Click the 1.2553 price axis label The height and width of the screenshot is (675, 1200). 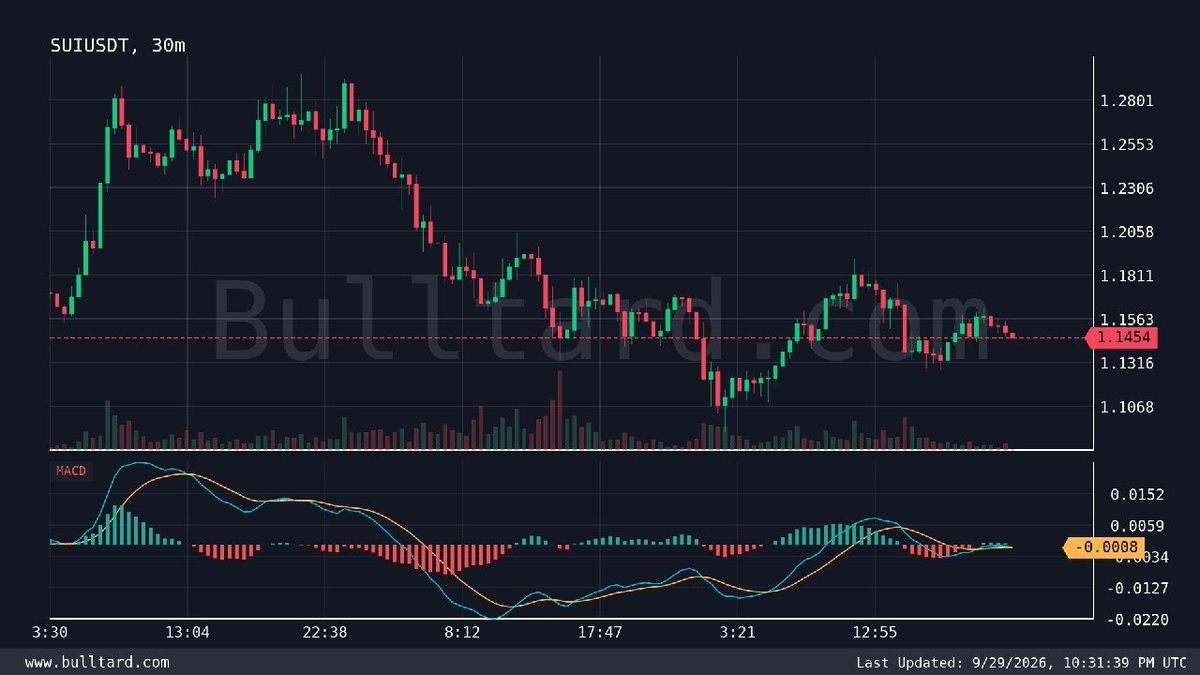tap(1127, 144)
